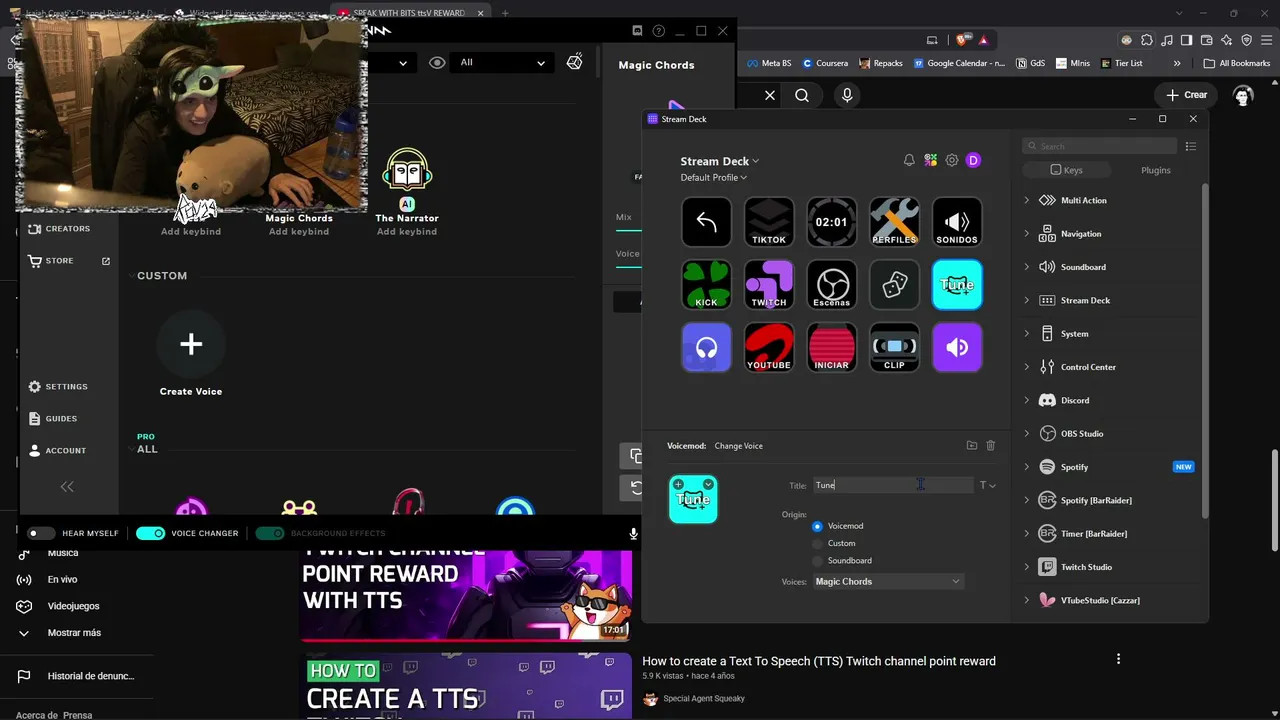Click Add keybind under The Narrator
This screenshot has height=720, width=1280.
point(407,232)
